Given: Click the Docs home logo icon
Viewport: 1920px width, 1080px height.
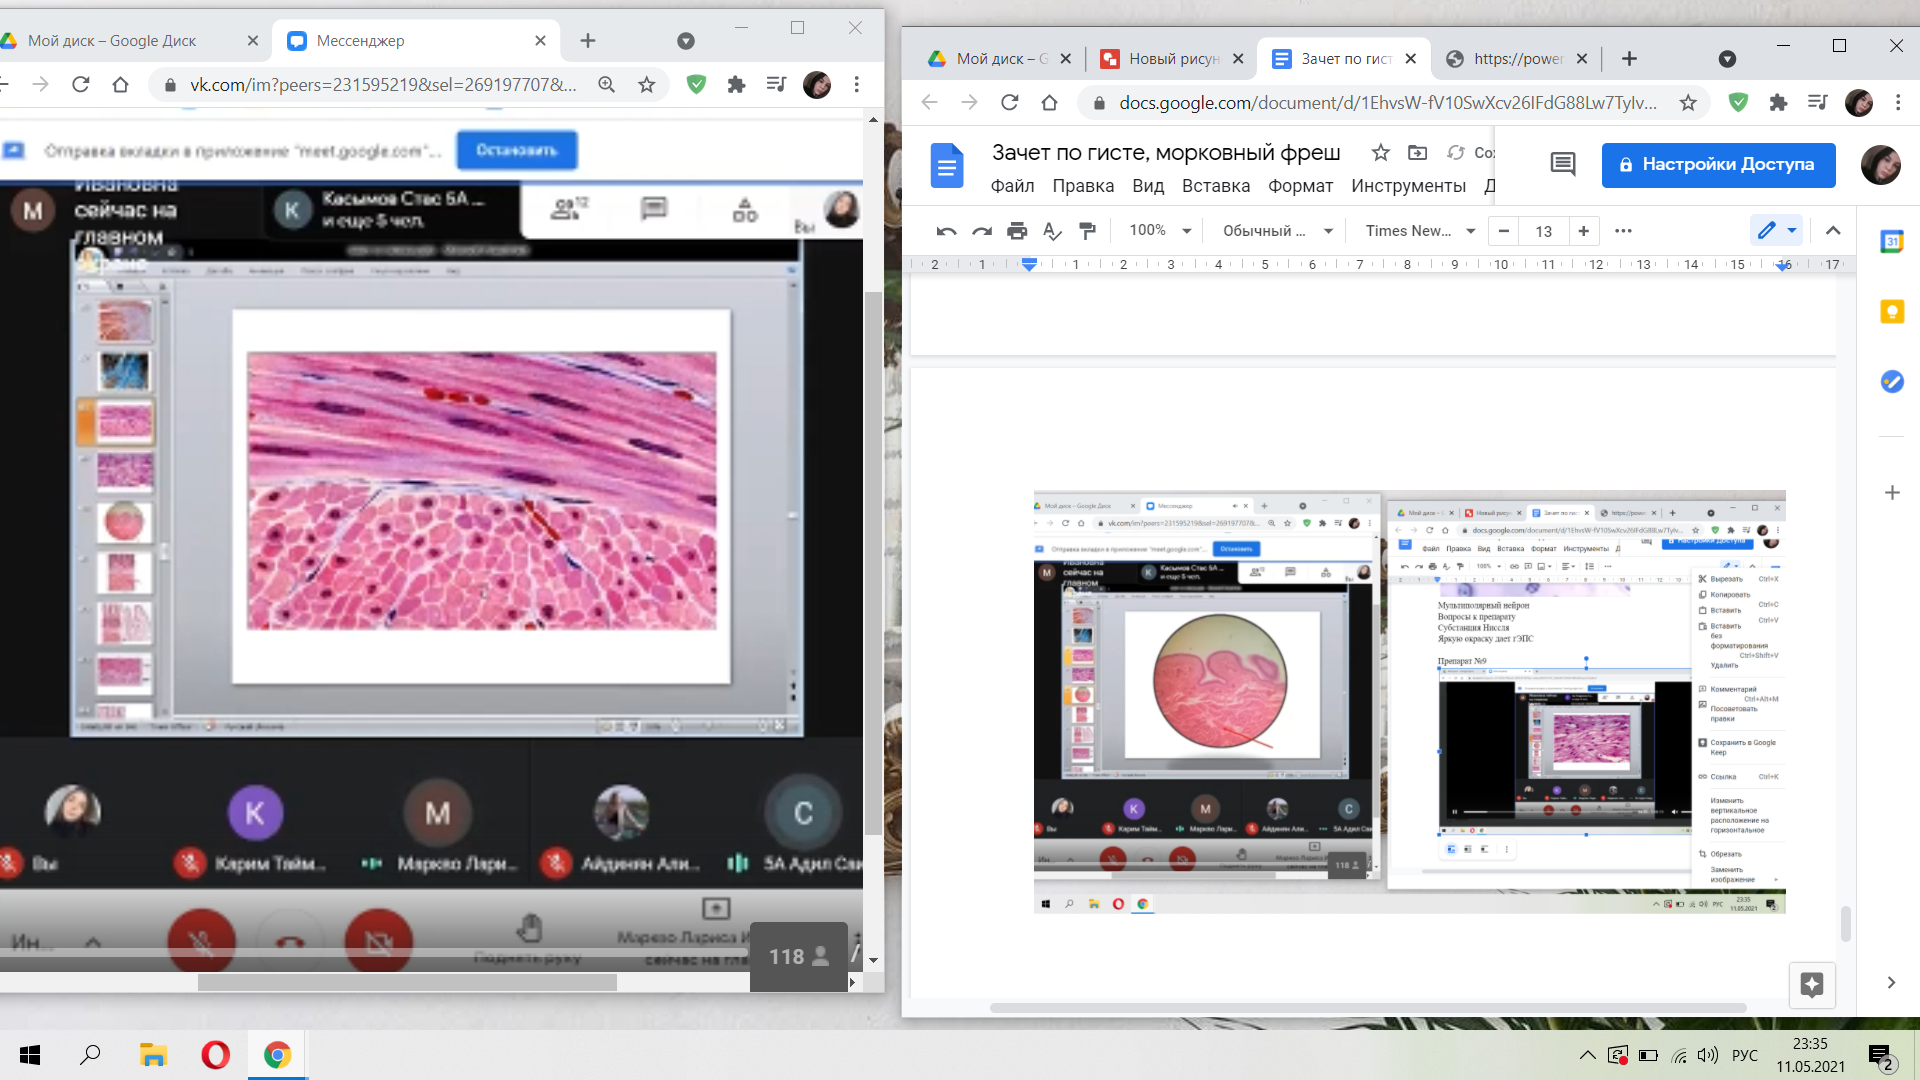Looking at the screenshot, I should coord(946,165).
